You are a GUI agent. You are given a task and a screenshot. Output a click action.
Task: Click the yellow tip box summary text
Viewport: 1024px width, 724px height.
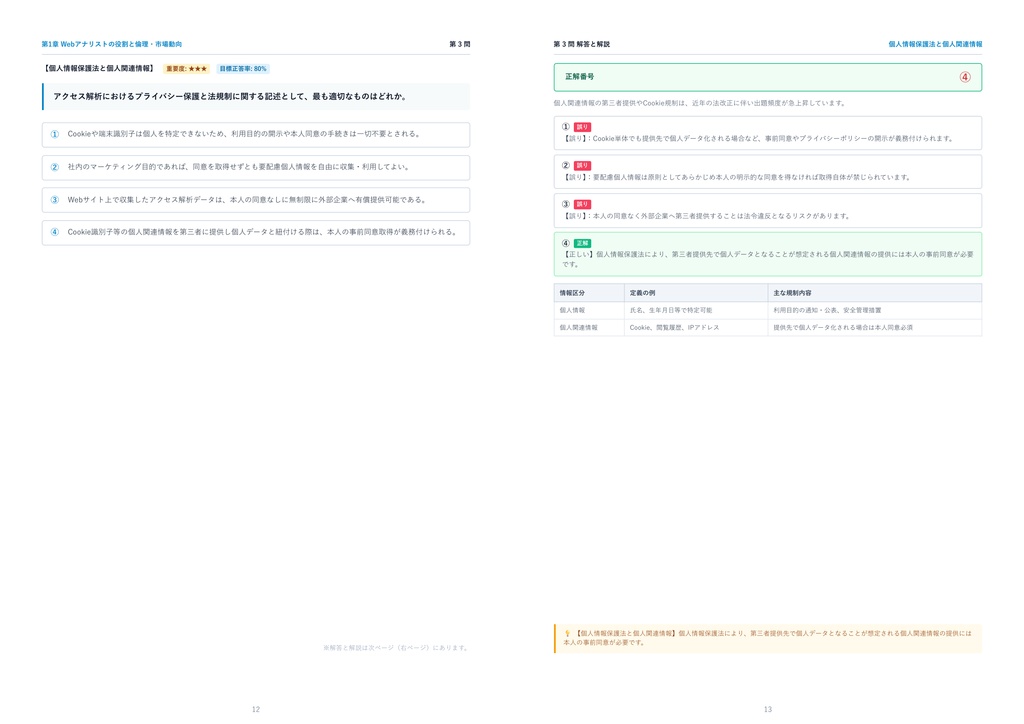[x=768, y=638]
